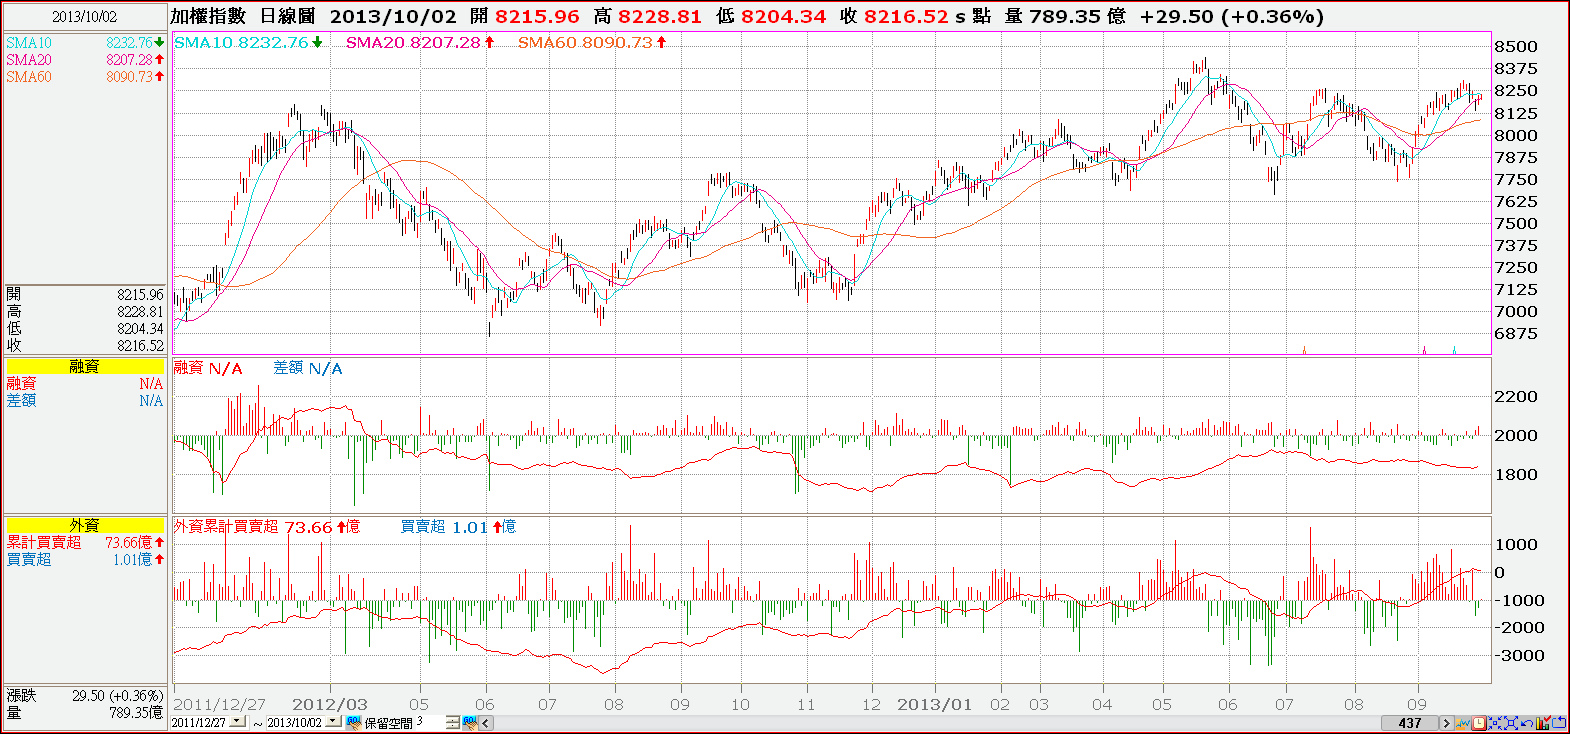Click the 2013/10/02 date header box
Viewport: 1570px width, 734px height.
[85, 16]
